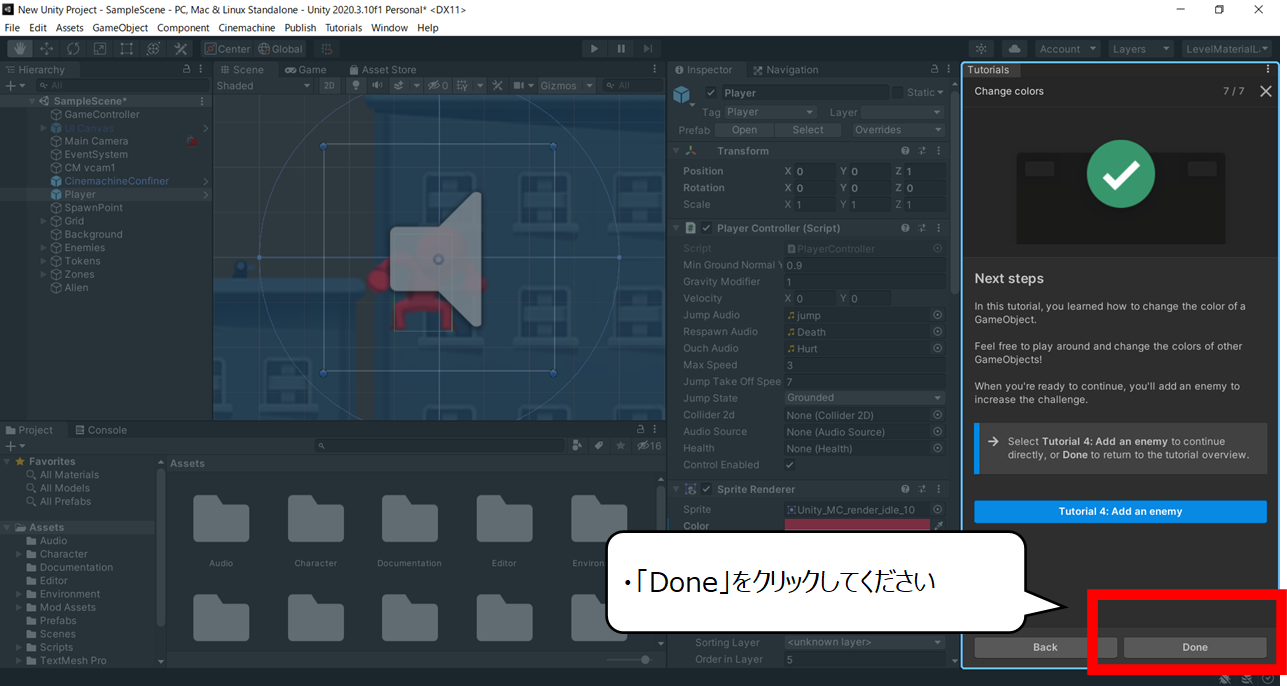Toggle pivot mode with the Center button
The height and width of the screenshot is (686, 1287).
228,48
